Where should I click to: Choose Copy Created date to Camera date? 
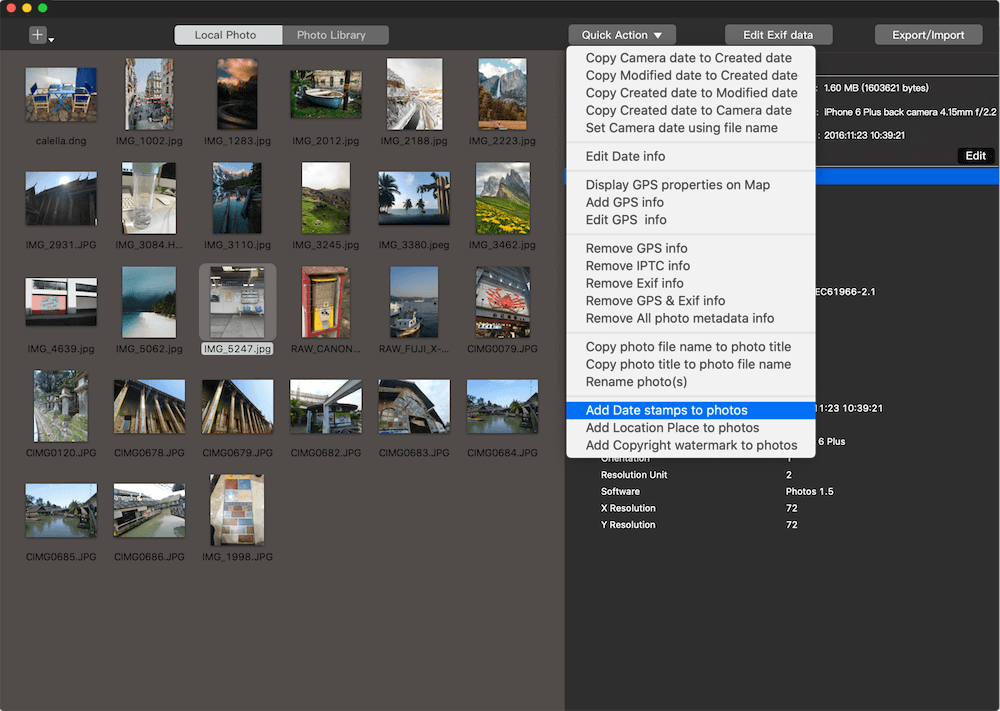689,110
